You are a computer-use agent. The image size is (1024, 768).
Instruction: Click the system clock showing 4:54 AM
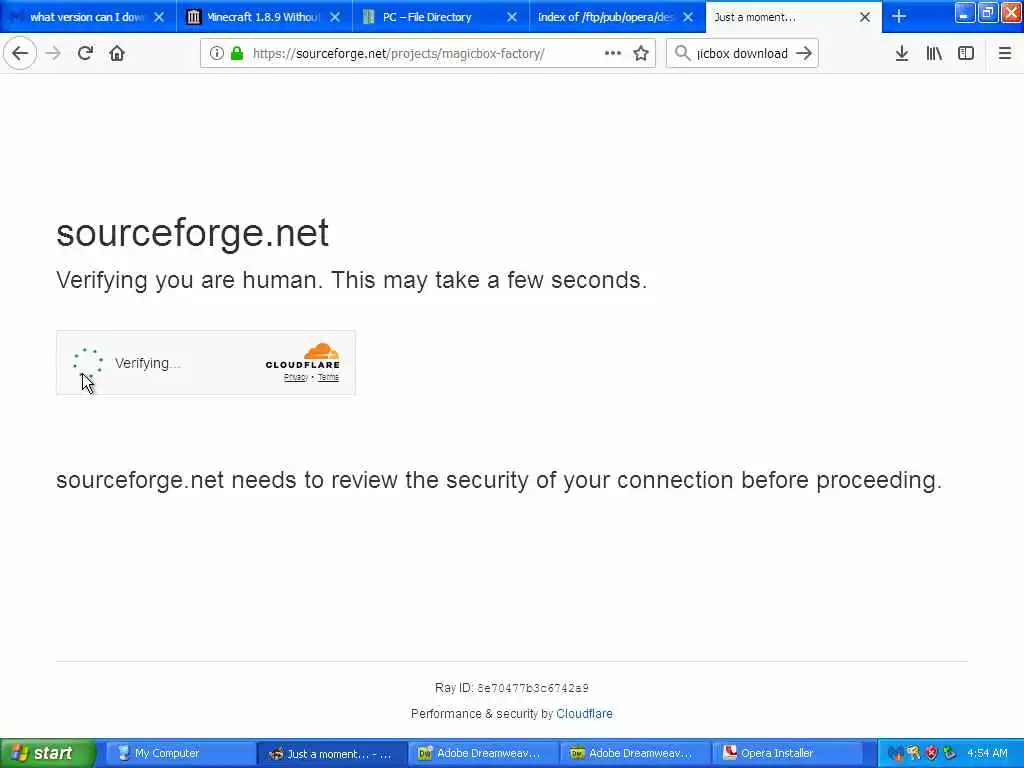[987, 754]
